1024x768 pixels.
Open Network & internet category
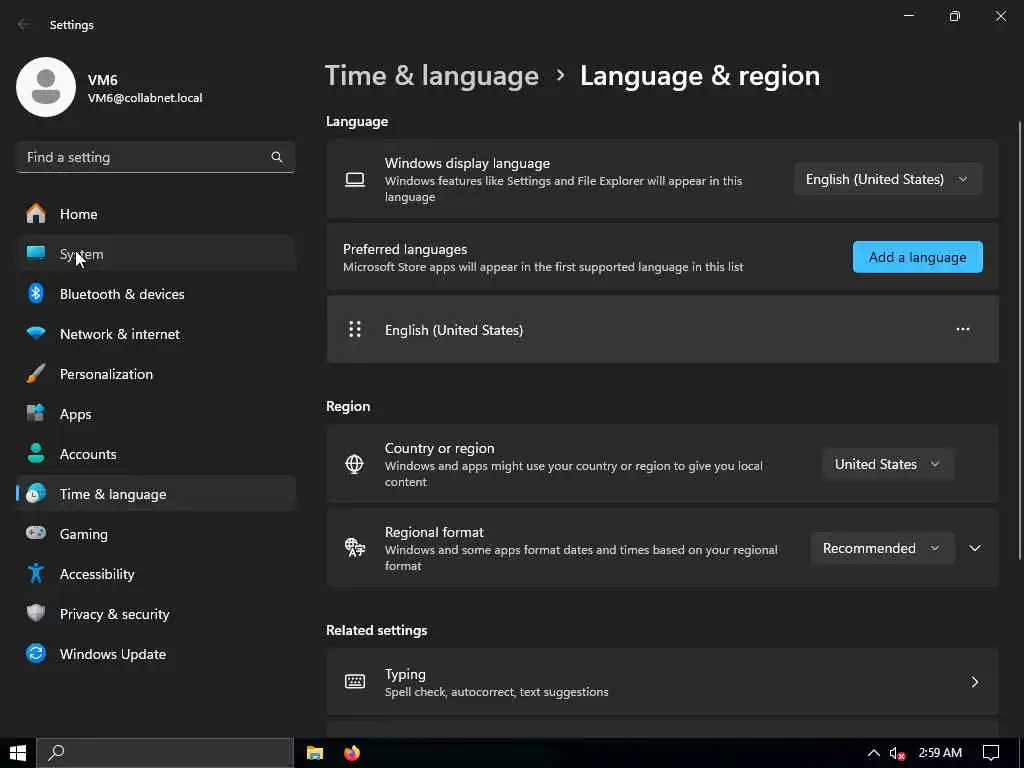[156, 334]
